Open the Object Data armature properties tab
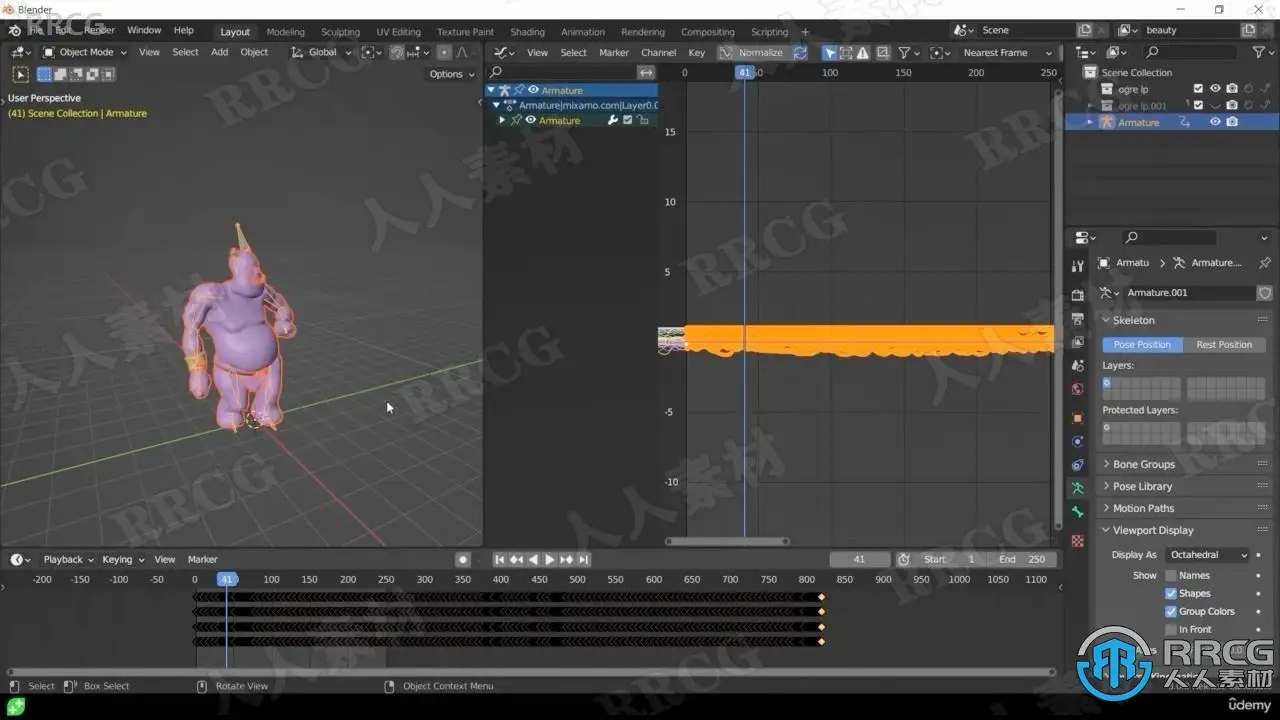 [1077, 489]
